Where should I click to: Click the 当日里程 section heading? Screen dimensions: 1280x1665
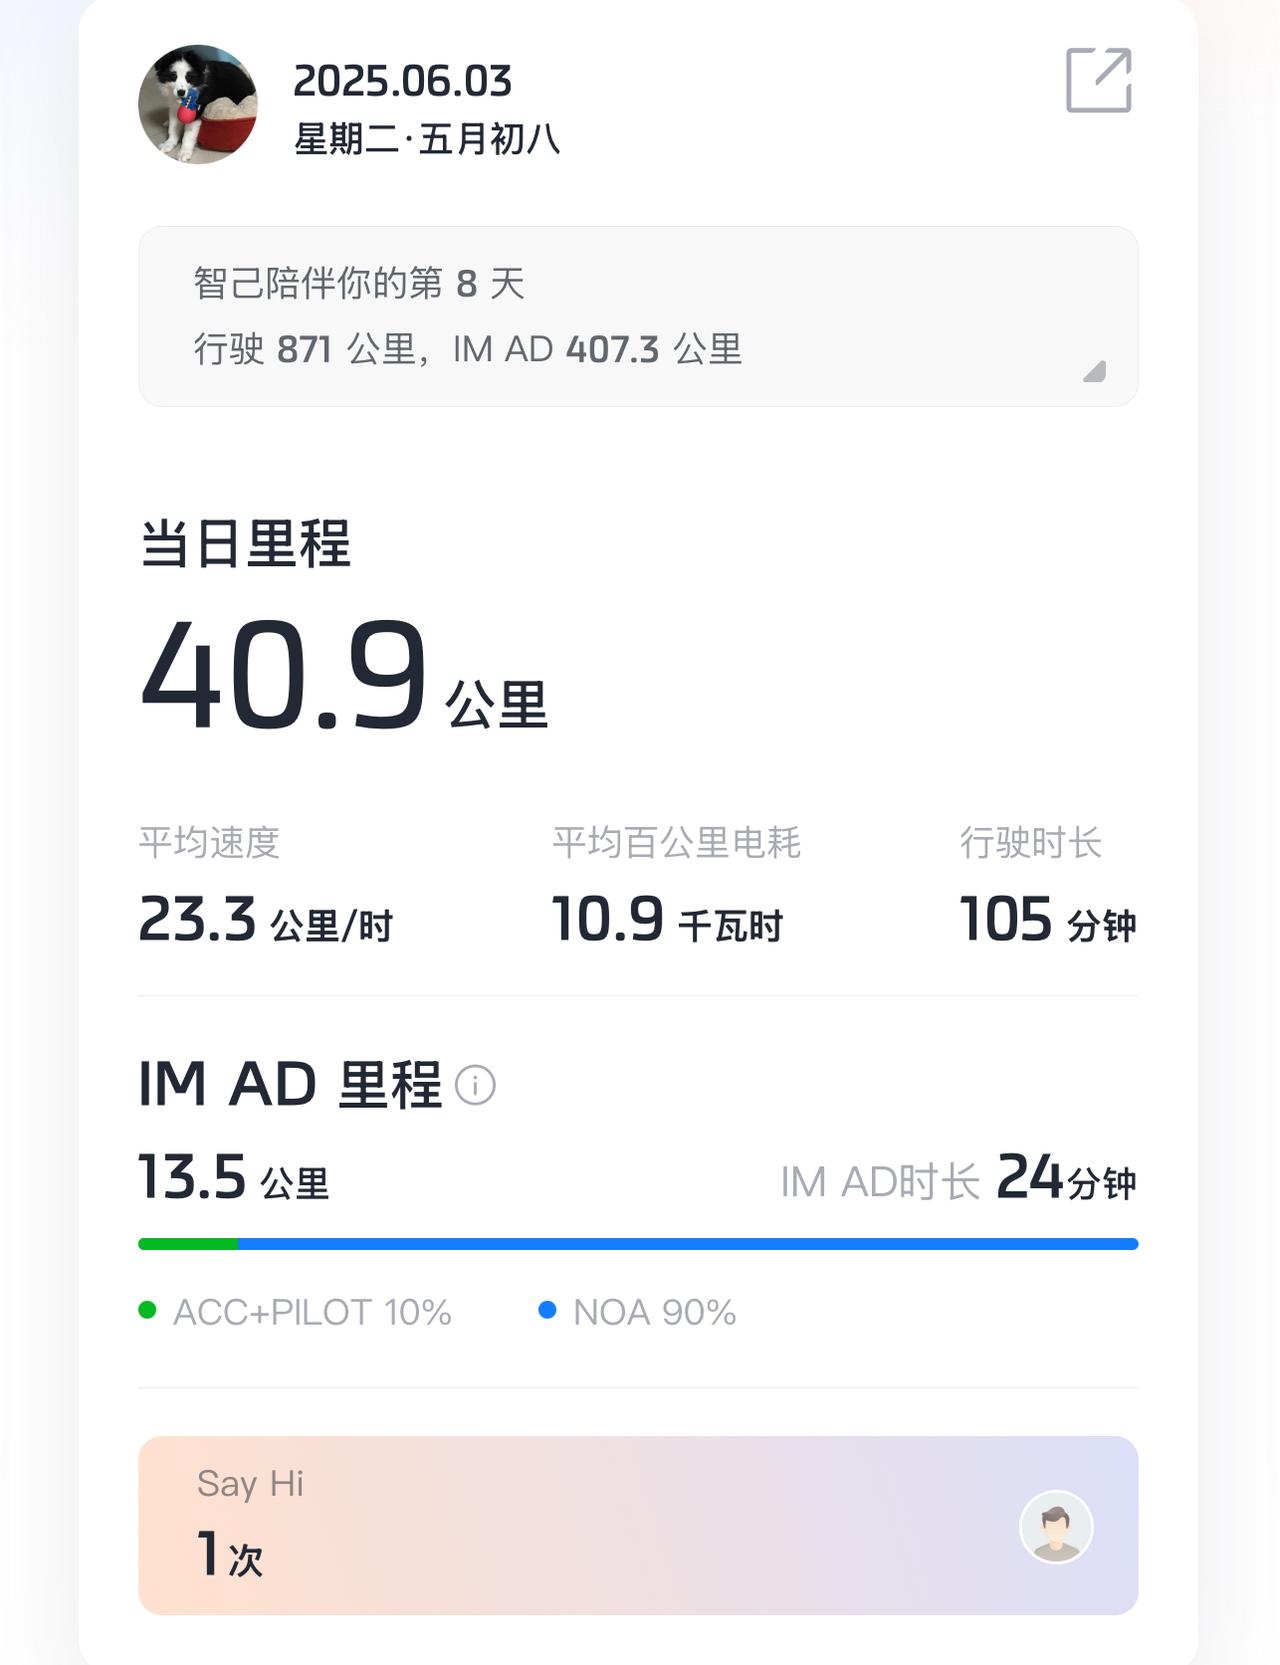(x=245, y=544)
